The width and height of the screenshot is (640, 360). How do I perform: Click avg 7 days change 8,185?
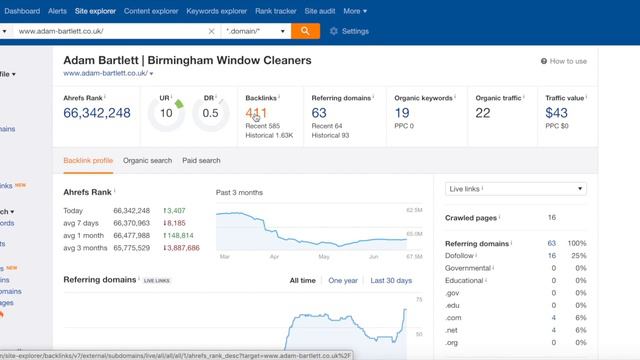click(174, 223)
